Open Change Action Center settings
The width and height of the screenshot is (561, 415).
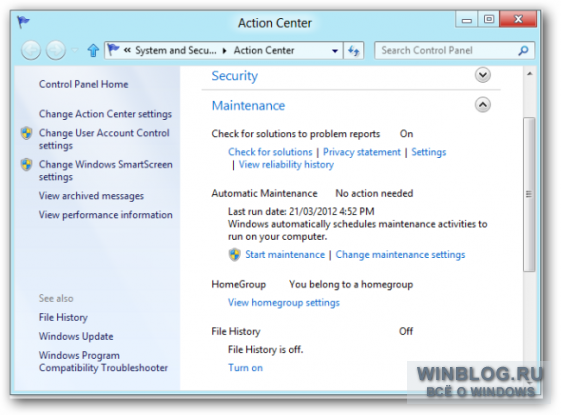[105, 114]
